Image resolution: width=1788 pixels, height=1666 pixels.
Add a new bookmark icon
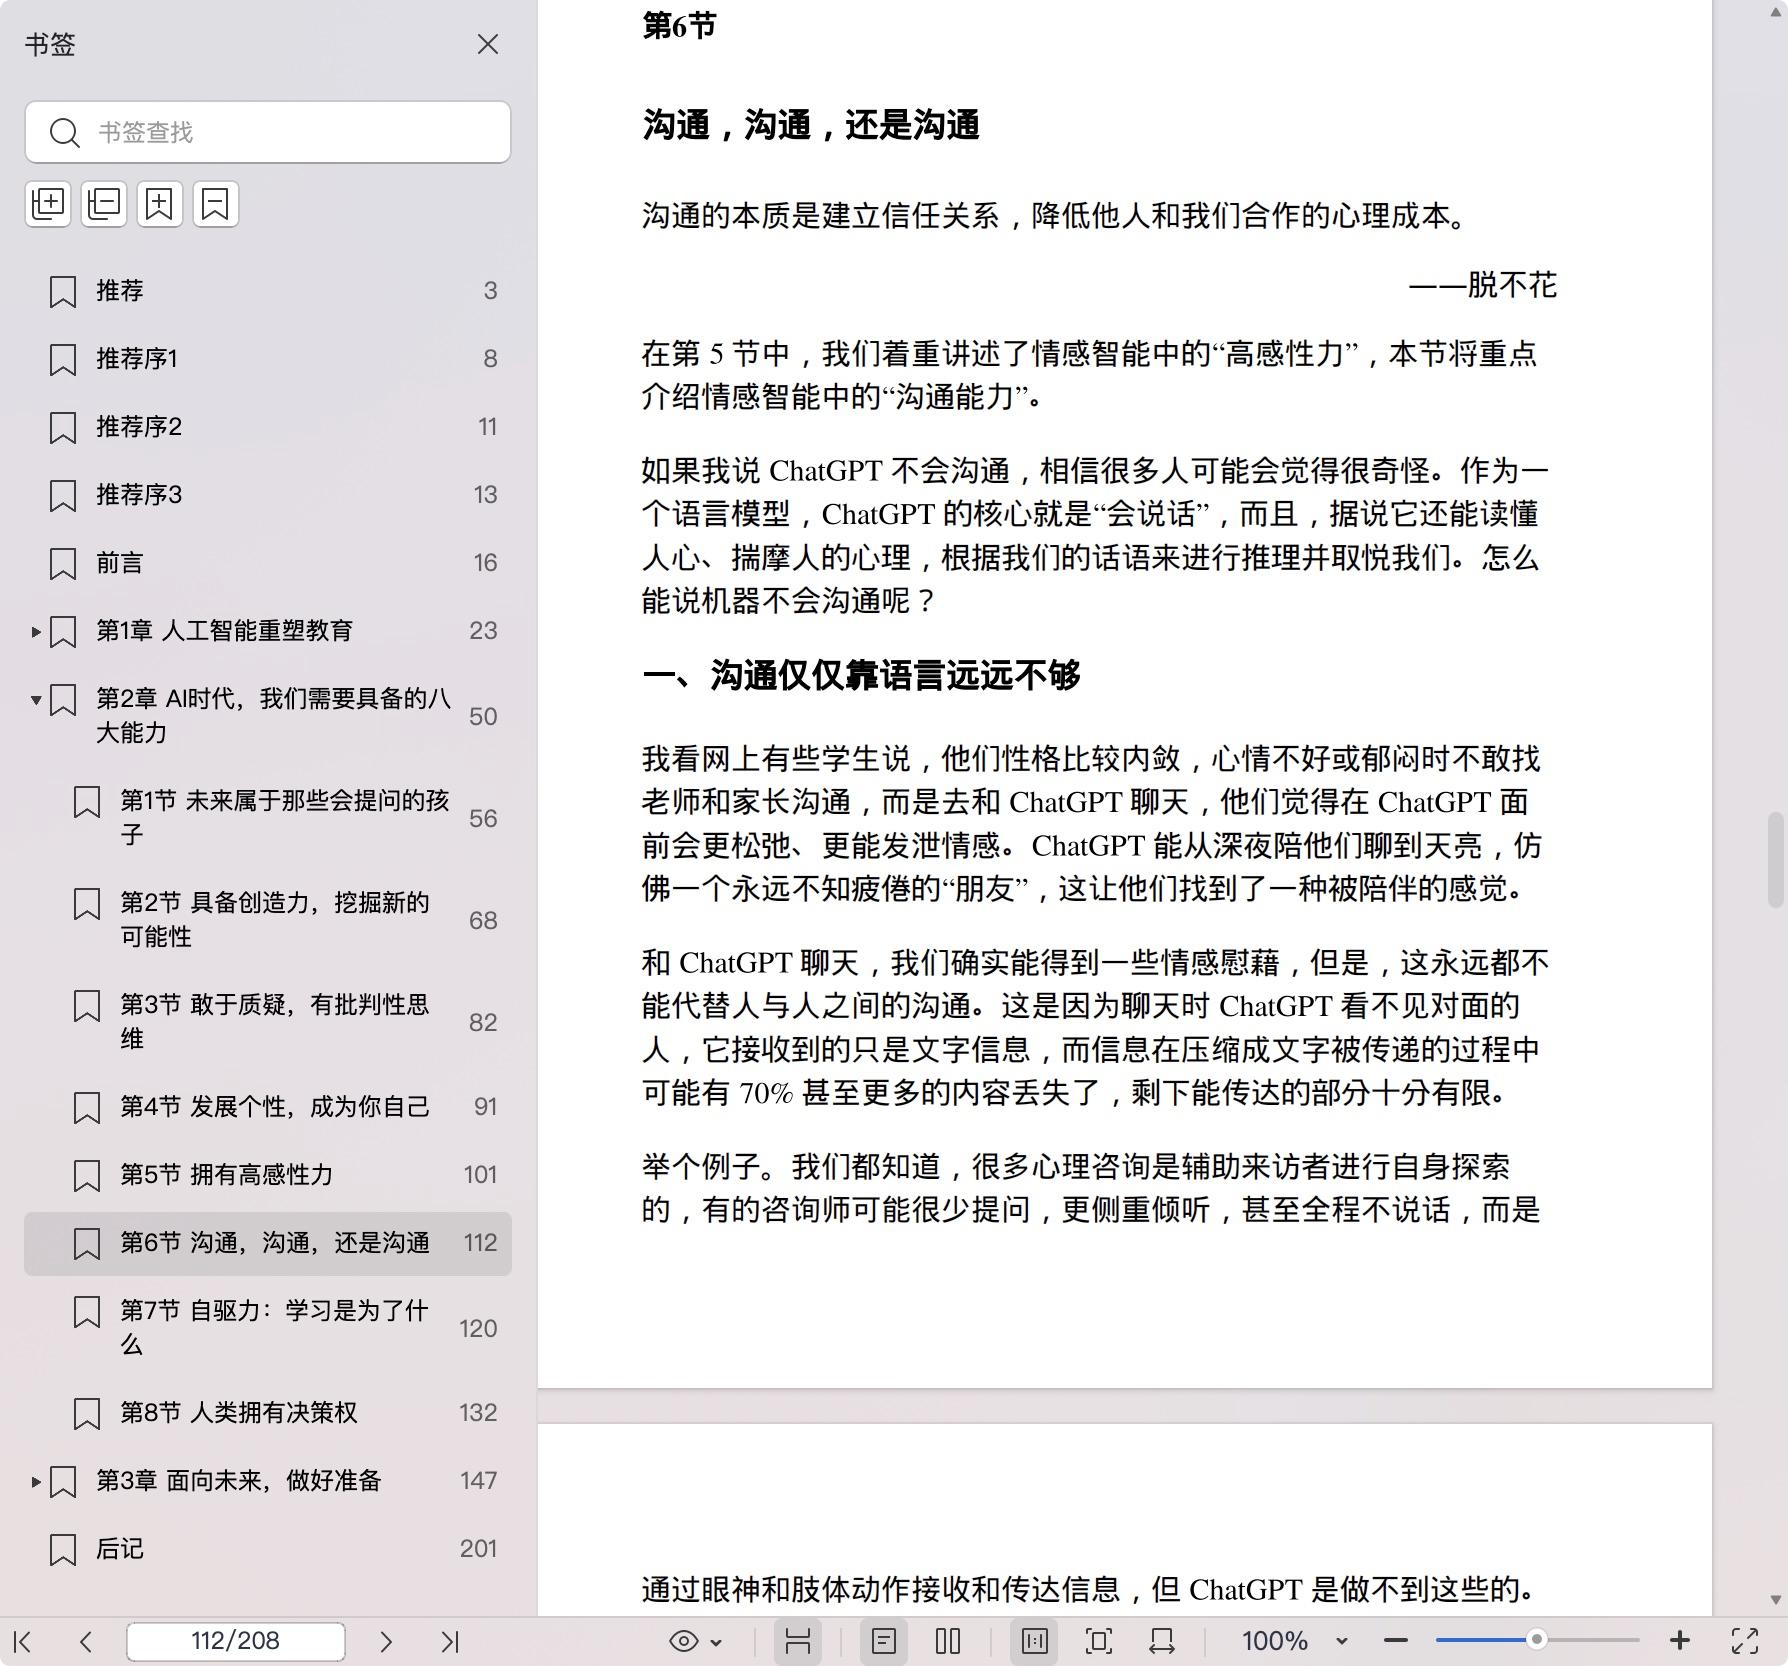click(x=160, y=204)
